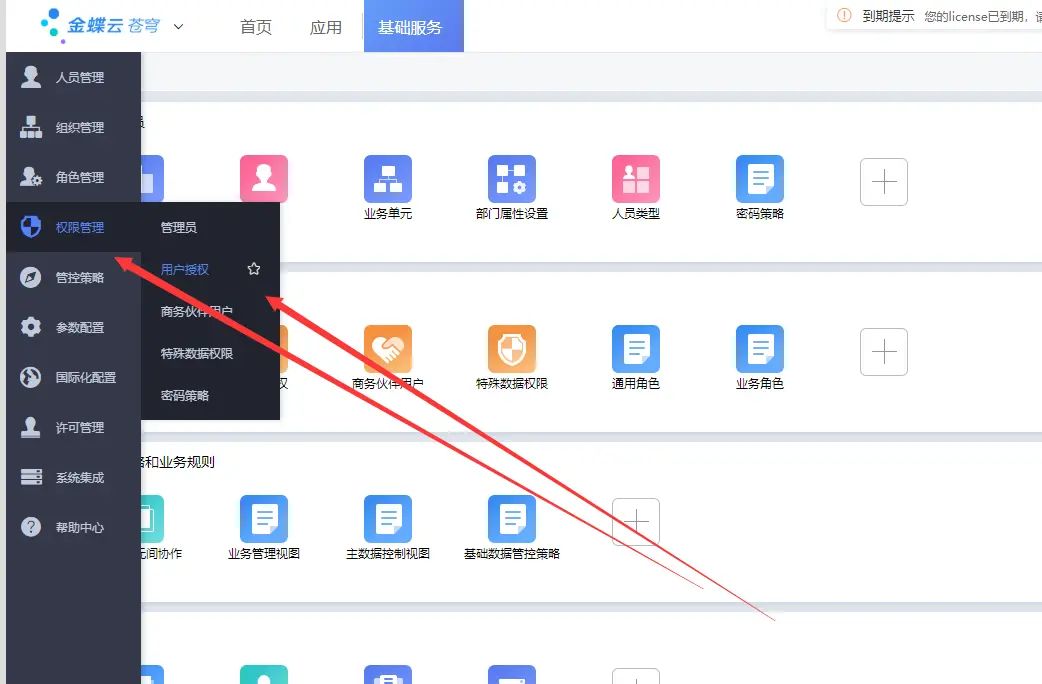The image size is (1042, 684).
Task: Switch to the 应用 tab
Action: (x=326, y=27)
